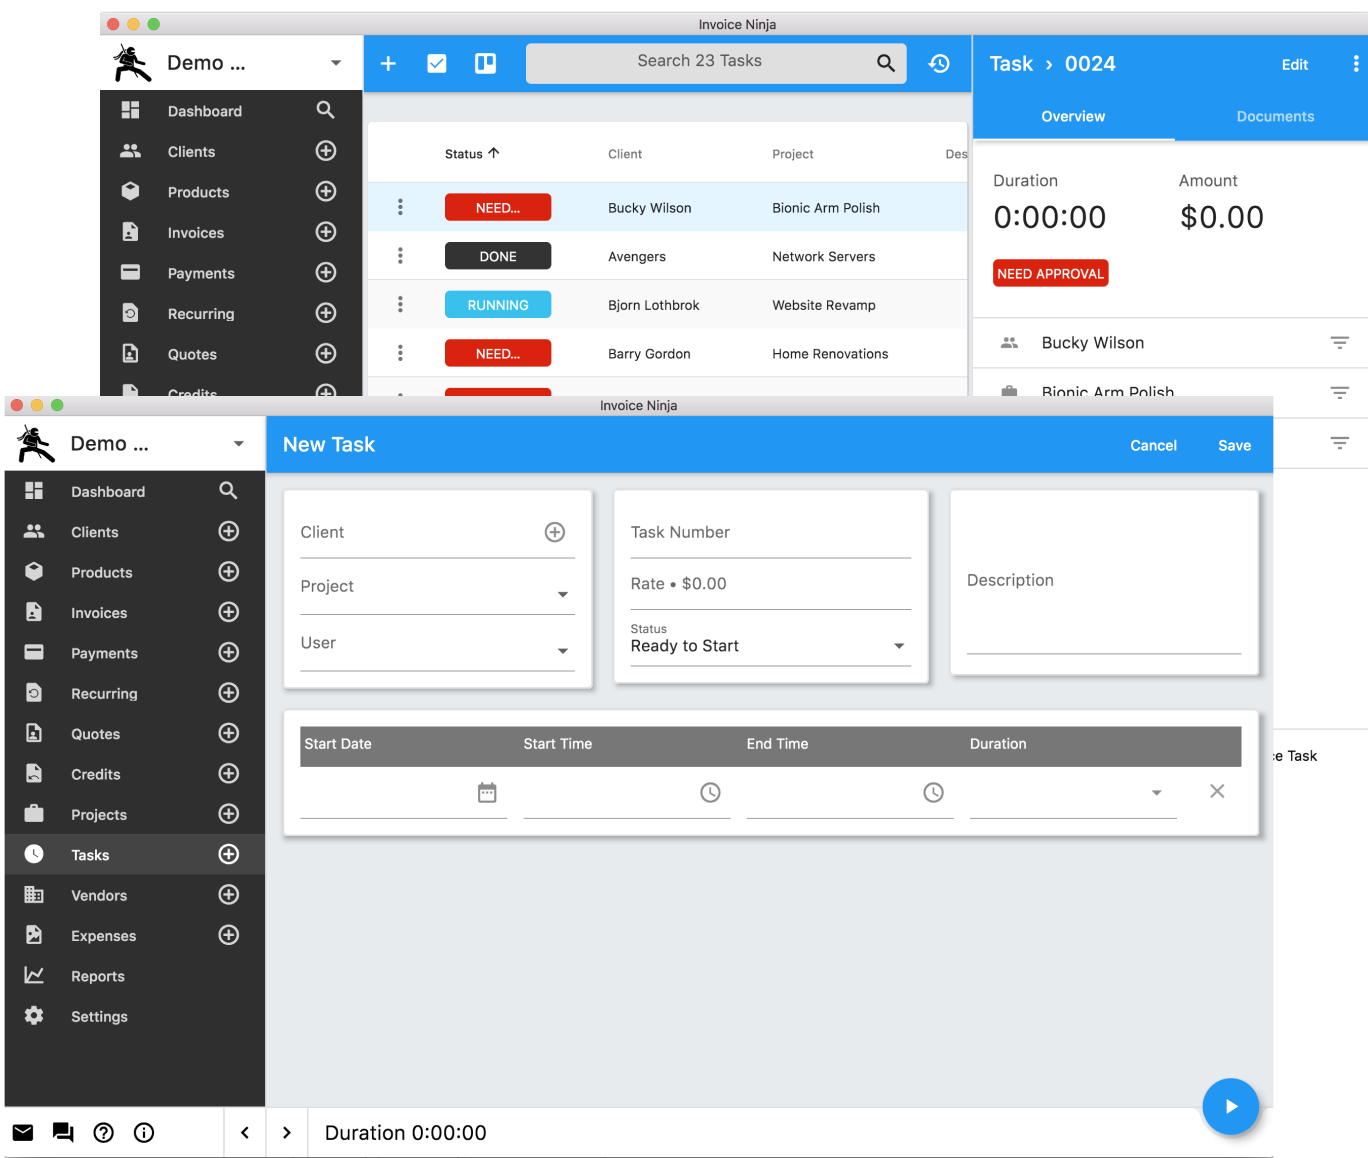
Task: Click plus icon next to Vendors in front window
Action: (x=229, y=894)
